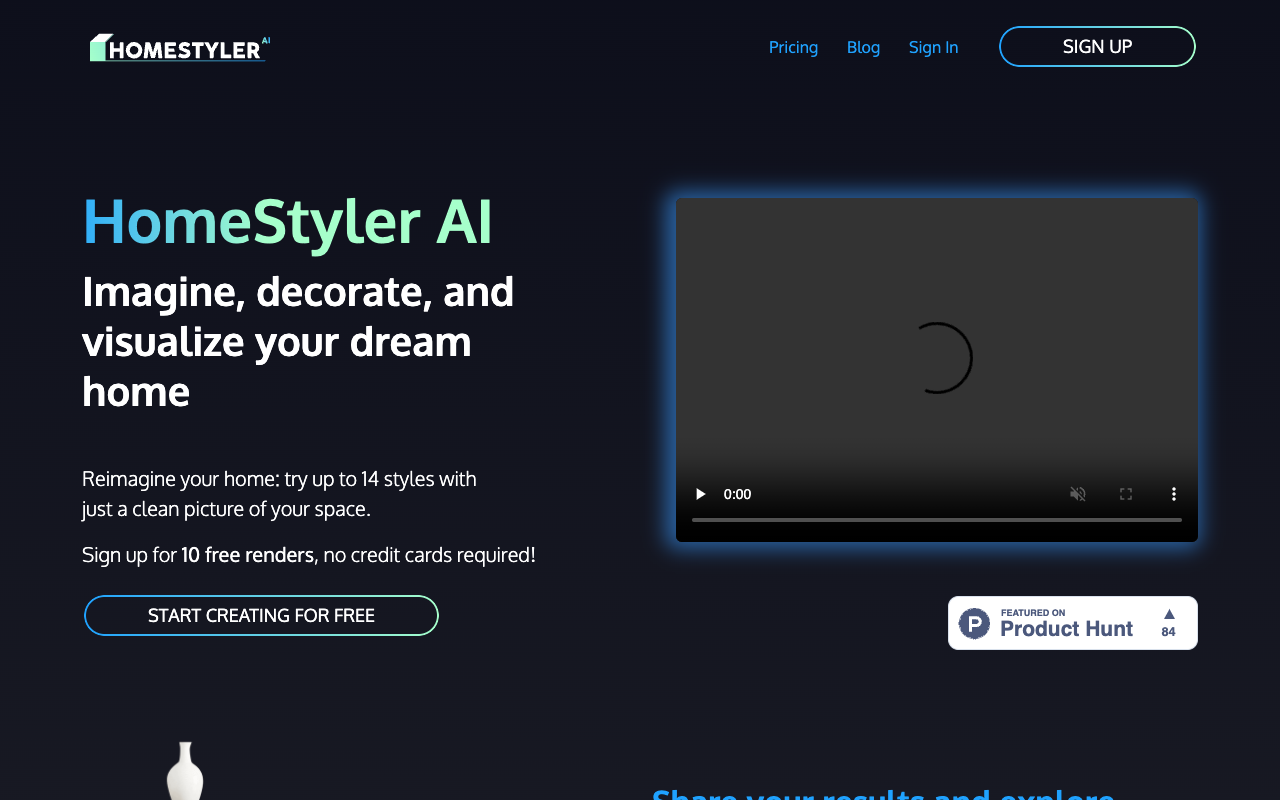Click the 'Reimagine your home' paragraph
This screenshot has height=800, width=1280.
coord(279,494)
